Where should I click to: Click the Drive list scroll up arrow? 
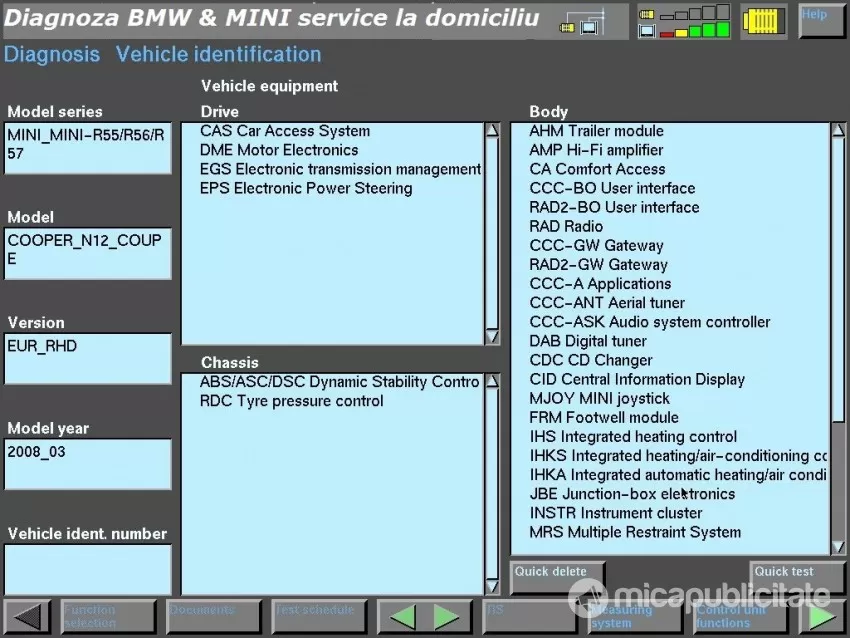[492, 131]
